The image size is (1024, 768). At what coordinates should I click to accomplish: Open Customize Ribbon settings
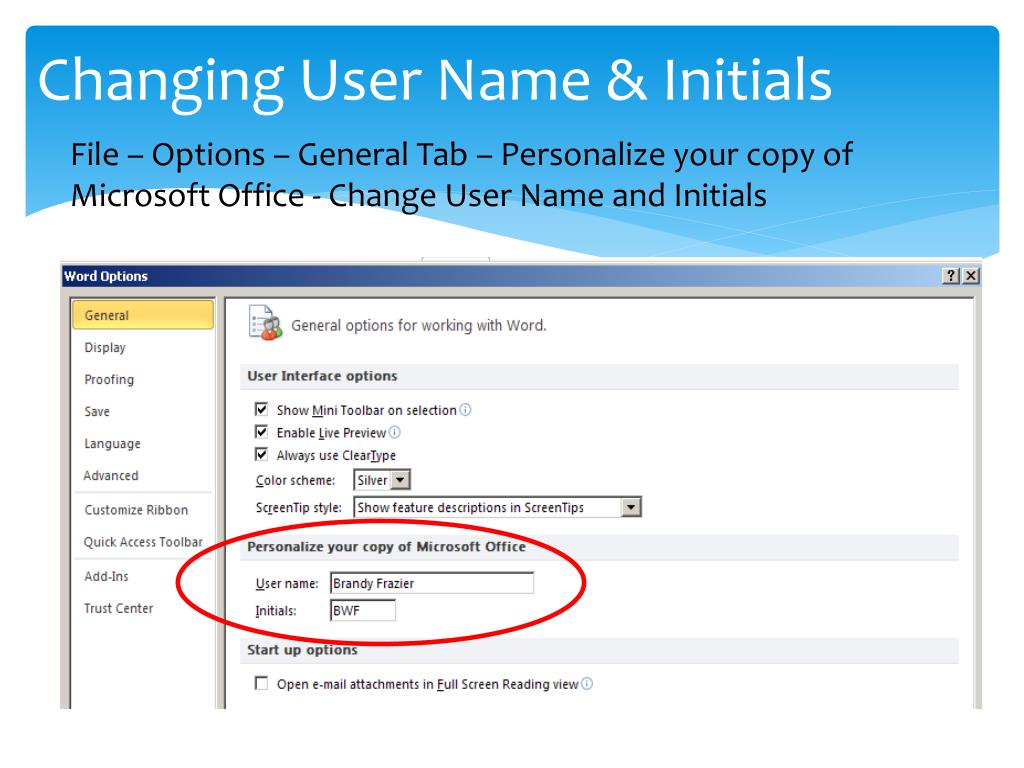click(136, 510)
